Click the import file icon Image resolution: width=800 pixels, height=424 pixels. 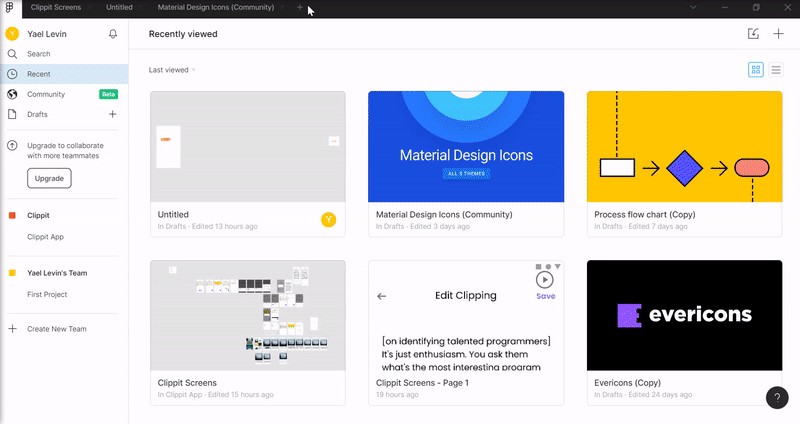(753, 34)
